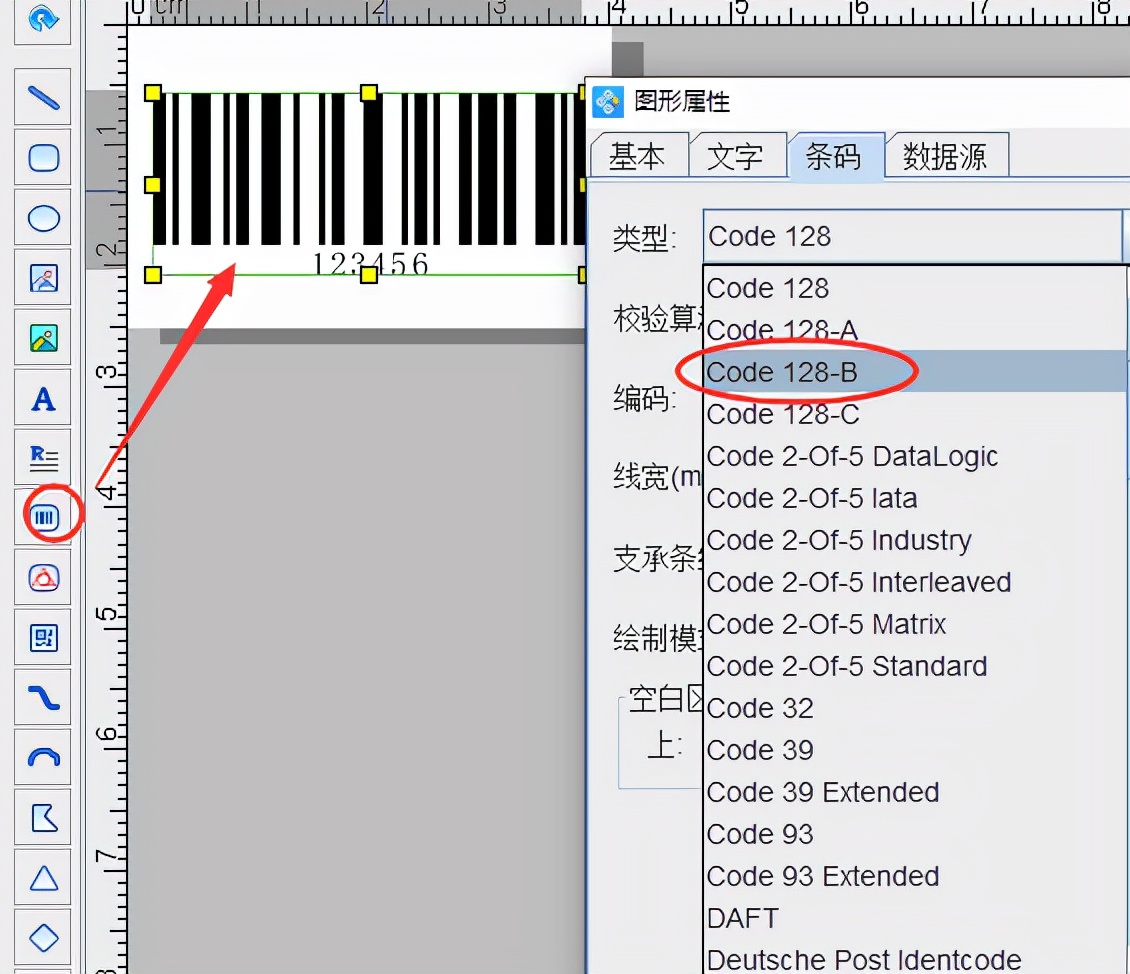
Task: Select the triangle shape tool
Action: [42, 878]
